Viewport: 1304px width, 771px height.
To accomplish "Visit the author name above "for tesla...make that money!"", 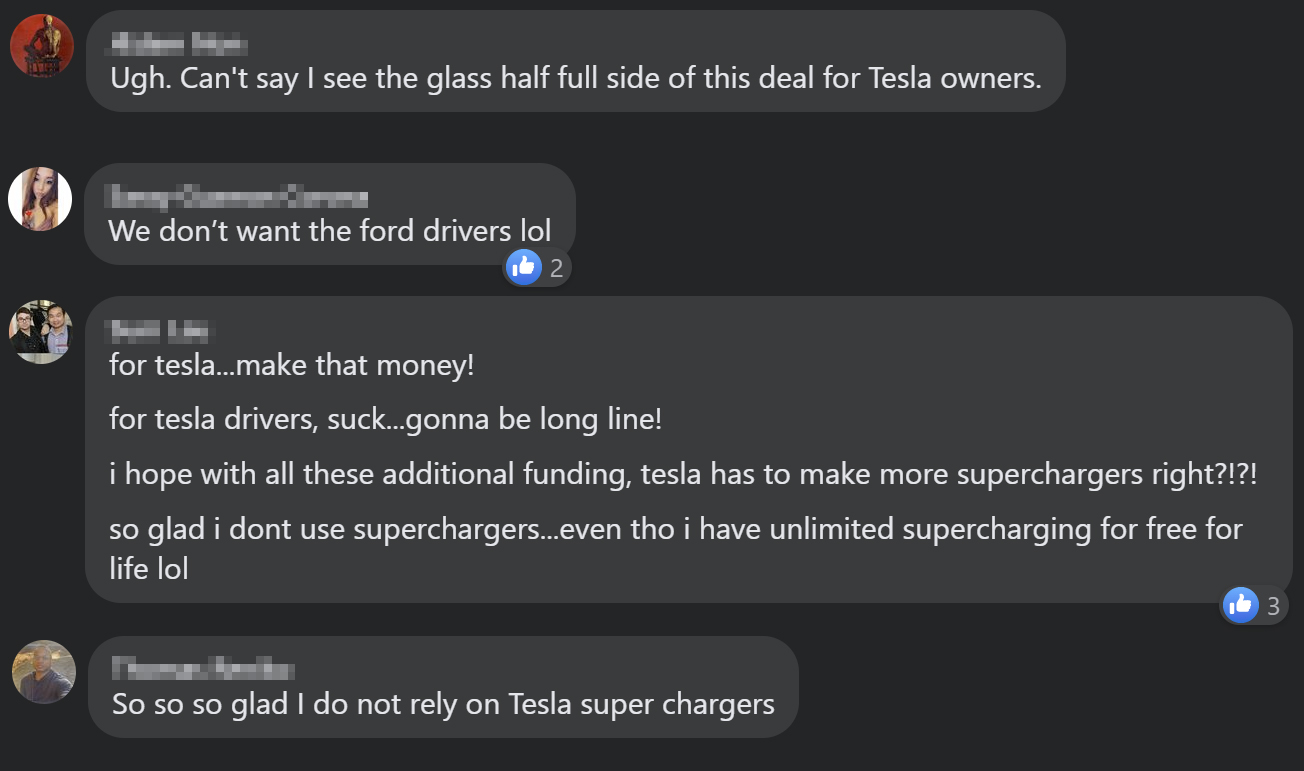I will pyautogui.click(x=160, y=330).
